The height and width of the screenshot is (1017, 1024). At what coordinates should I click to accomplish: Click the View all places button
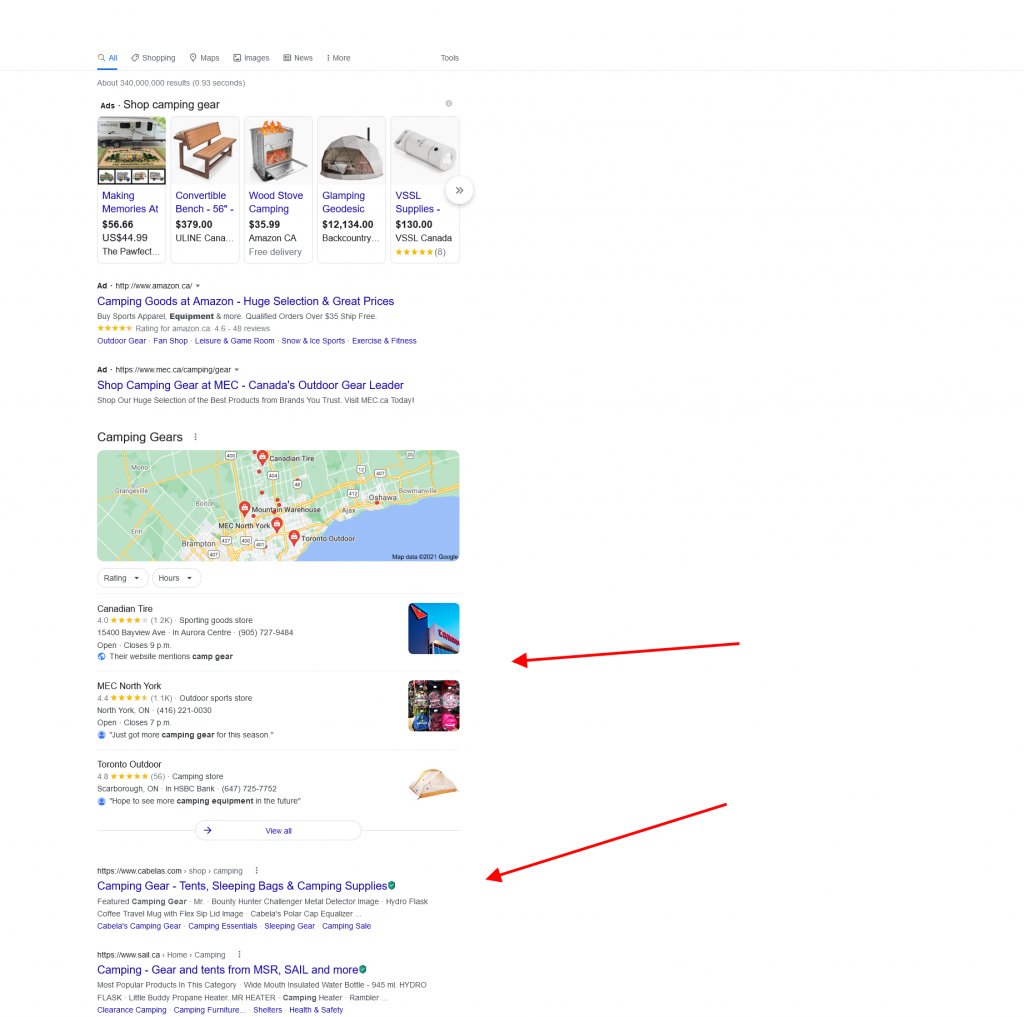pos(278,830)
